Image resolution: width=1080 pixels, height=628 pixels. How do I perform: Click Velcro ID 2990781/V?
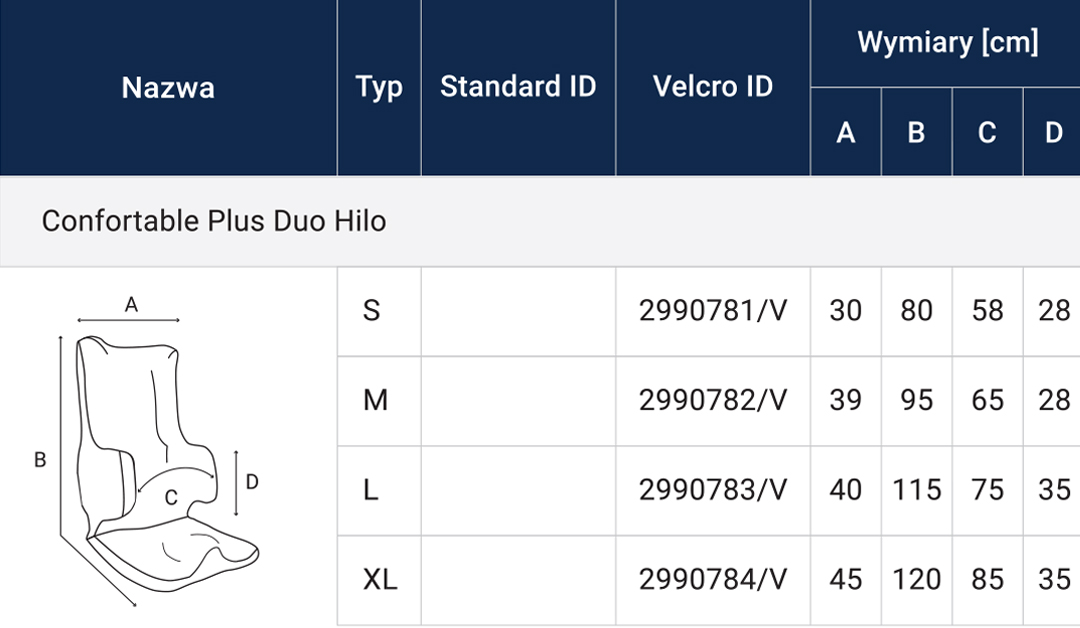(x=713, y=311)
